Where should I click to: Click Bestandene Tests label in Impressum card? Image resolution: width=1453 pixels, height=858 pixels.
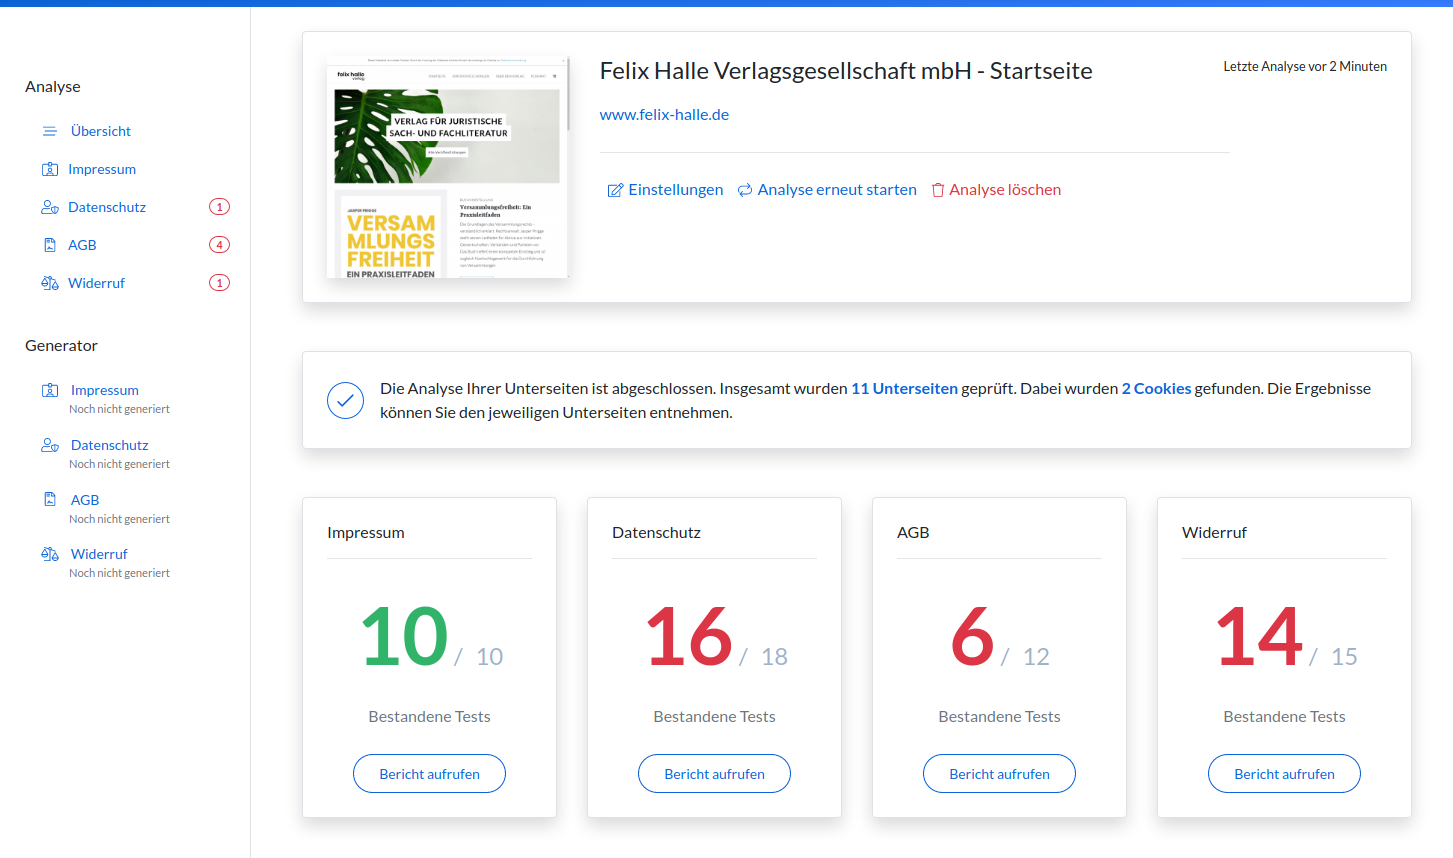tap(429, 717)
